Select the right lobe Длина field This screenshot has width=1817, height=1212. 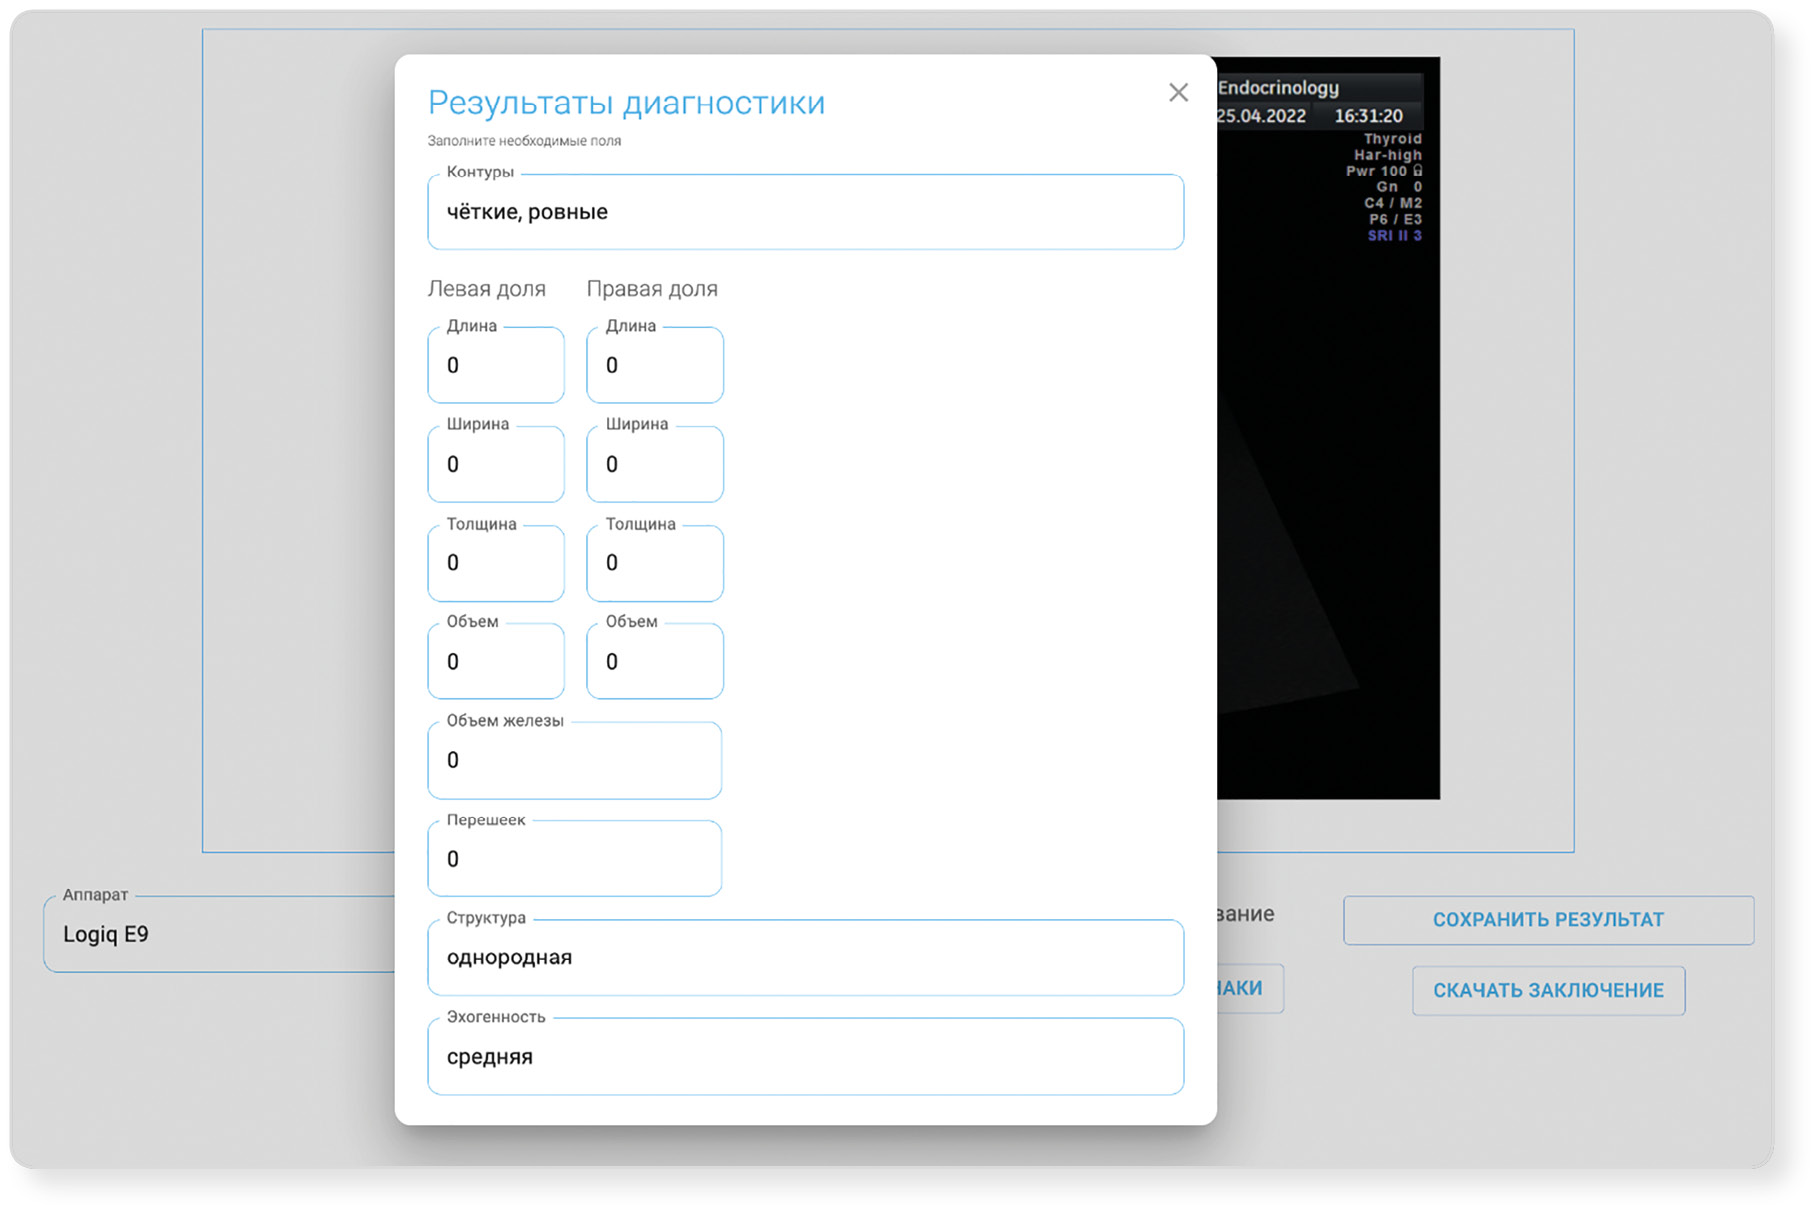[x=654, y=366]
